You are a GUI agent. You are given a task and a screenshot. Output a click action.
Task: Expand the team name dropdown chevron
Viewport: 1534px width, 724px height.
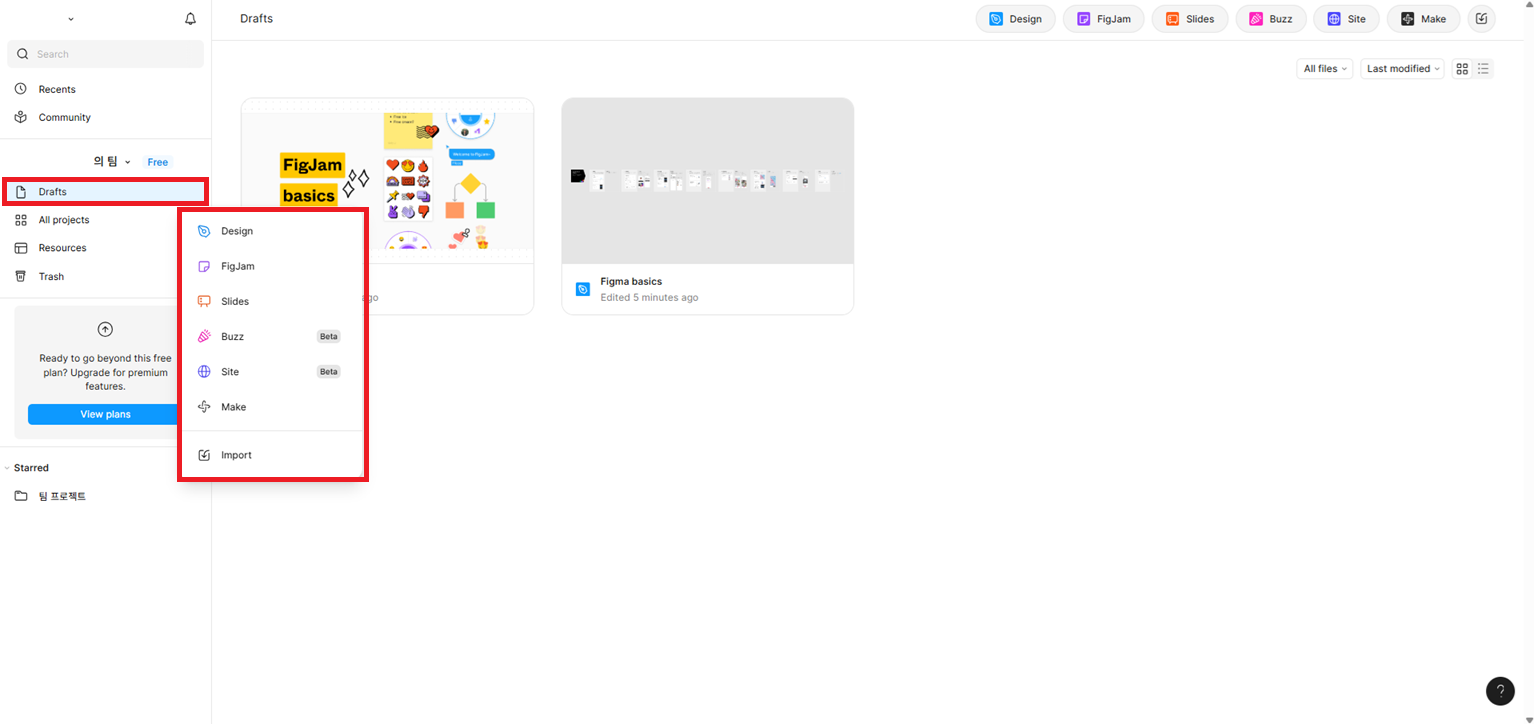[x=128, y=162]
